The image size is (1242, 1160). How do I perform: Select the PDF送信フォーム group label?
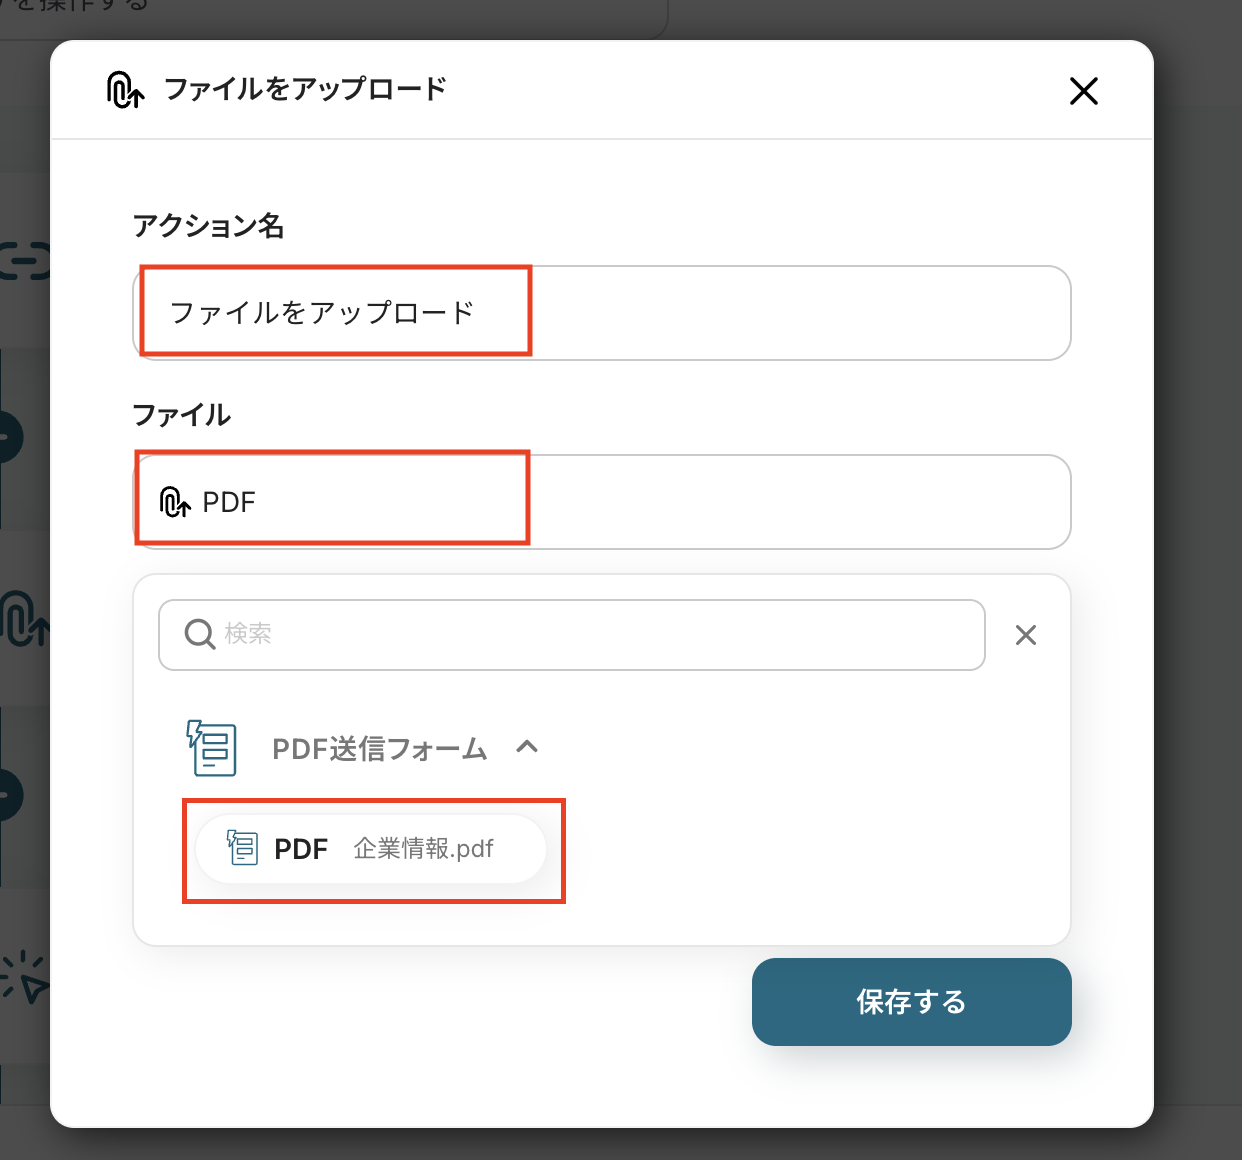[379, 749]
